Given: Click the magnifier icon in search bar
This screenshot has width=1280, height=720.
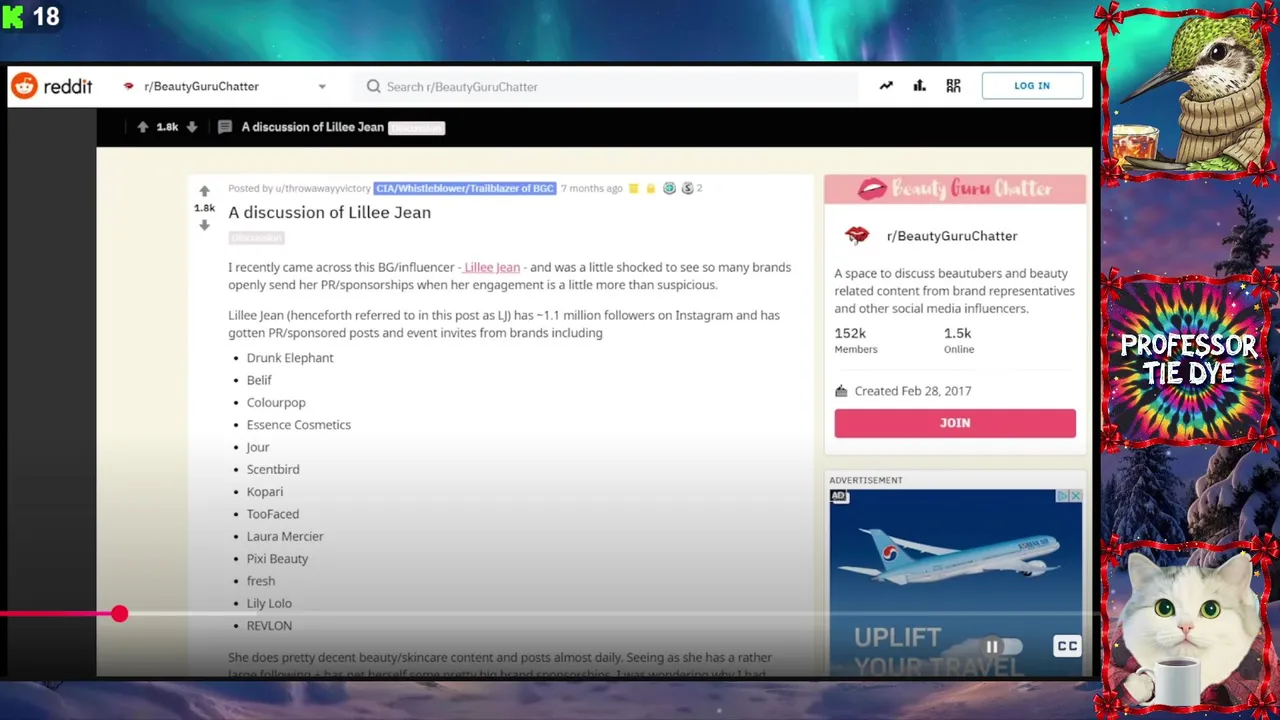Looking at the screenshot, I should [374, 87].
